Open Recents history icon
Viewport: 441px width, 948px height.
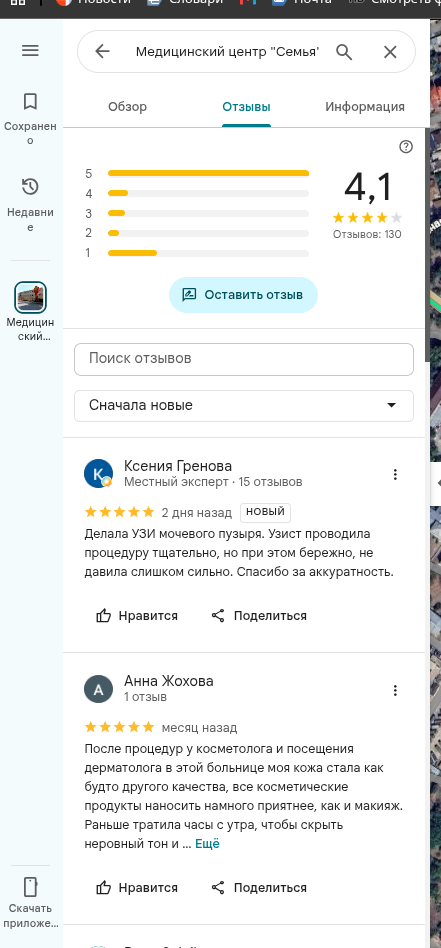[30, 187]
